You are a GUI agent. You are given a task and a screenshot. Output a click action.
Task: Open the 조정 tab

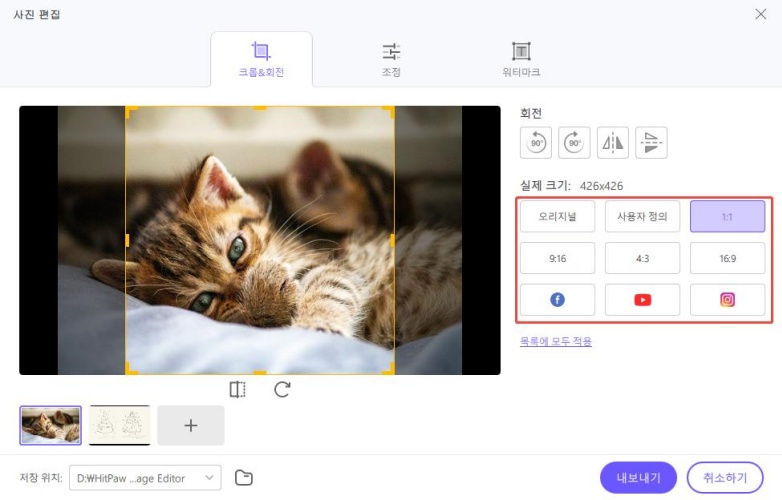pos(391,59)
